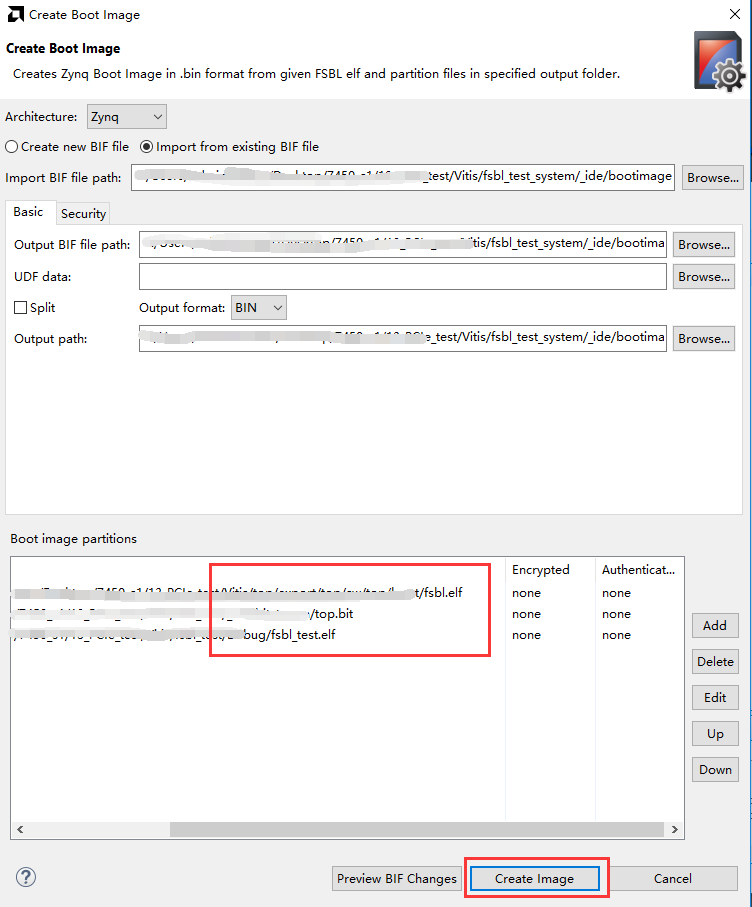The width and height of the screenshot is (752, 907).
Task: Open the Output format BIN dropdown
Action: tap(259, 308)
